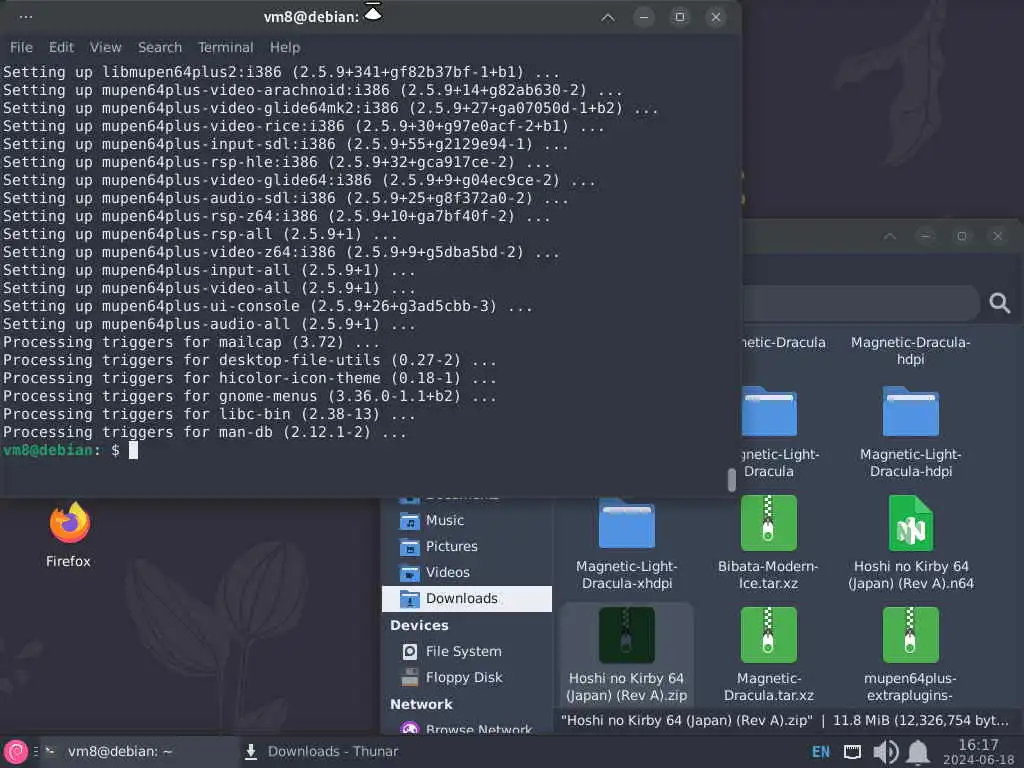This screenshot has width=1024, height=768.
Task: Click the Thunar status bar file info
Action: (784, 720)
